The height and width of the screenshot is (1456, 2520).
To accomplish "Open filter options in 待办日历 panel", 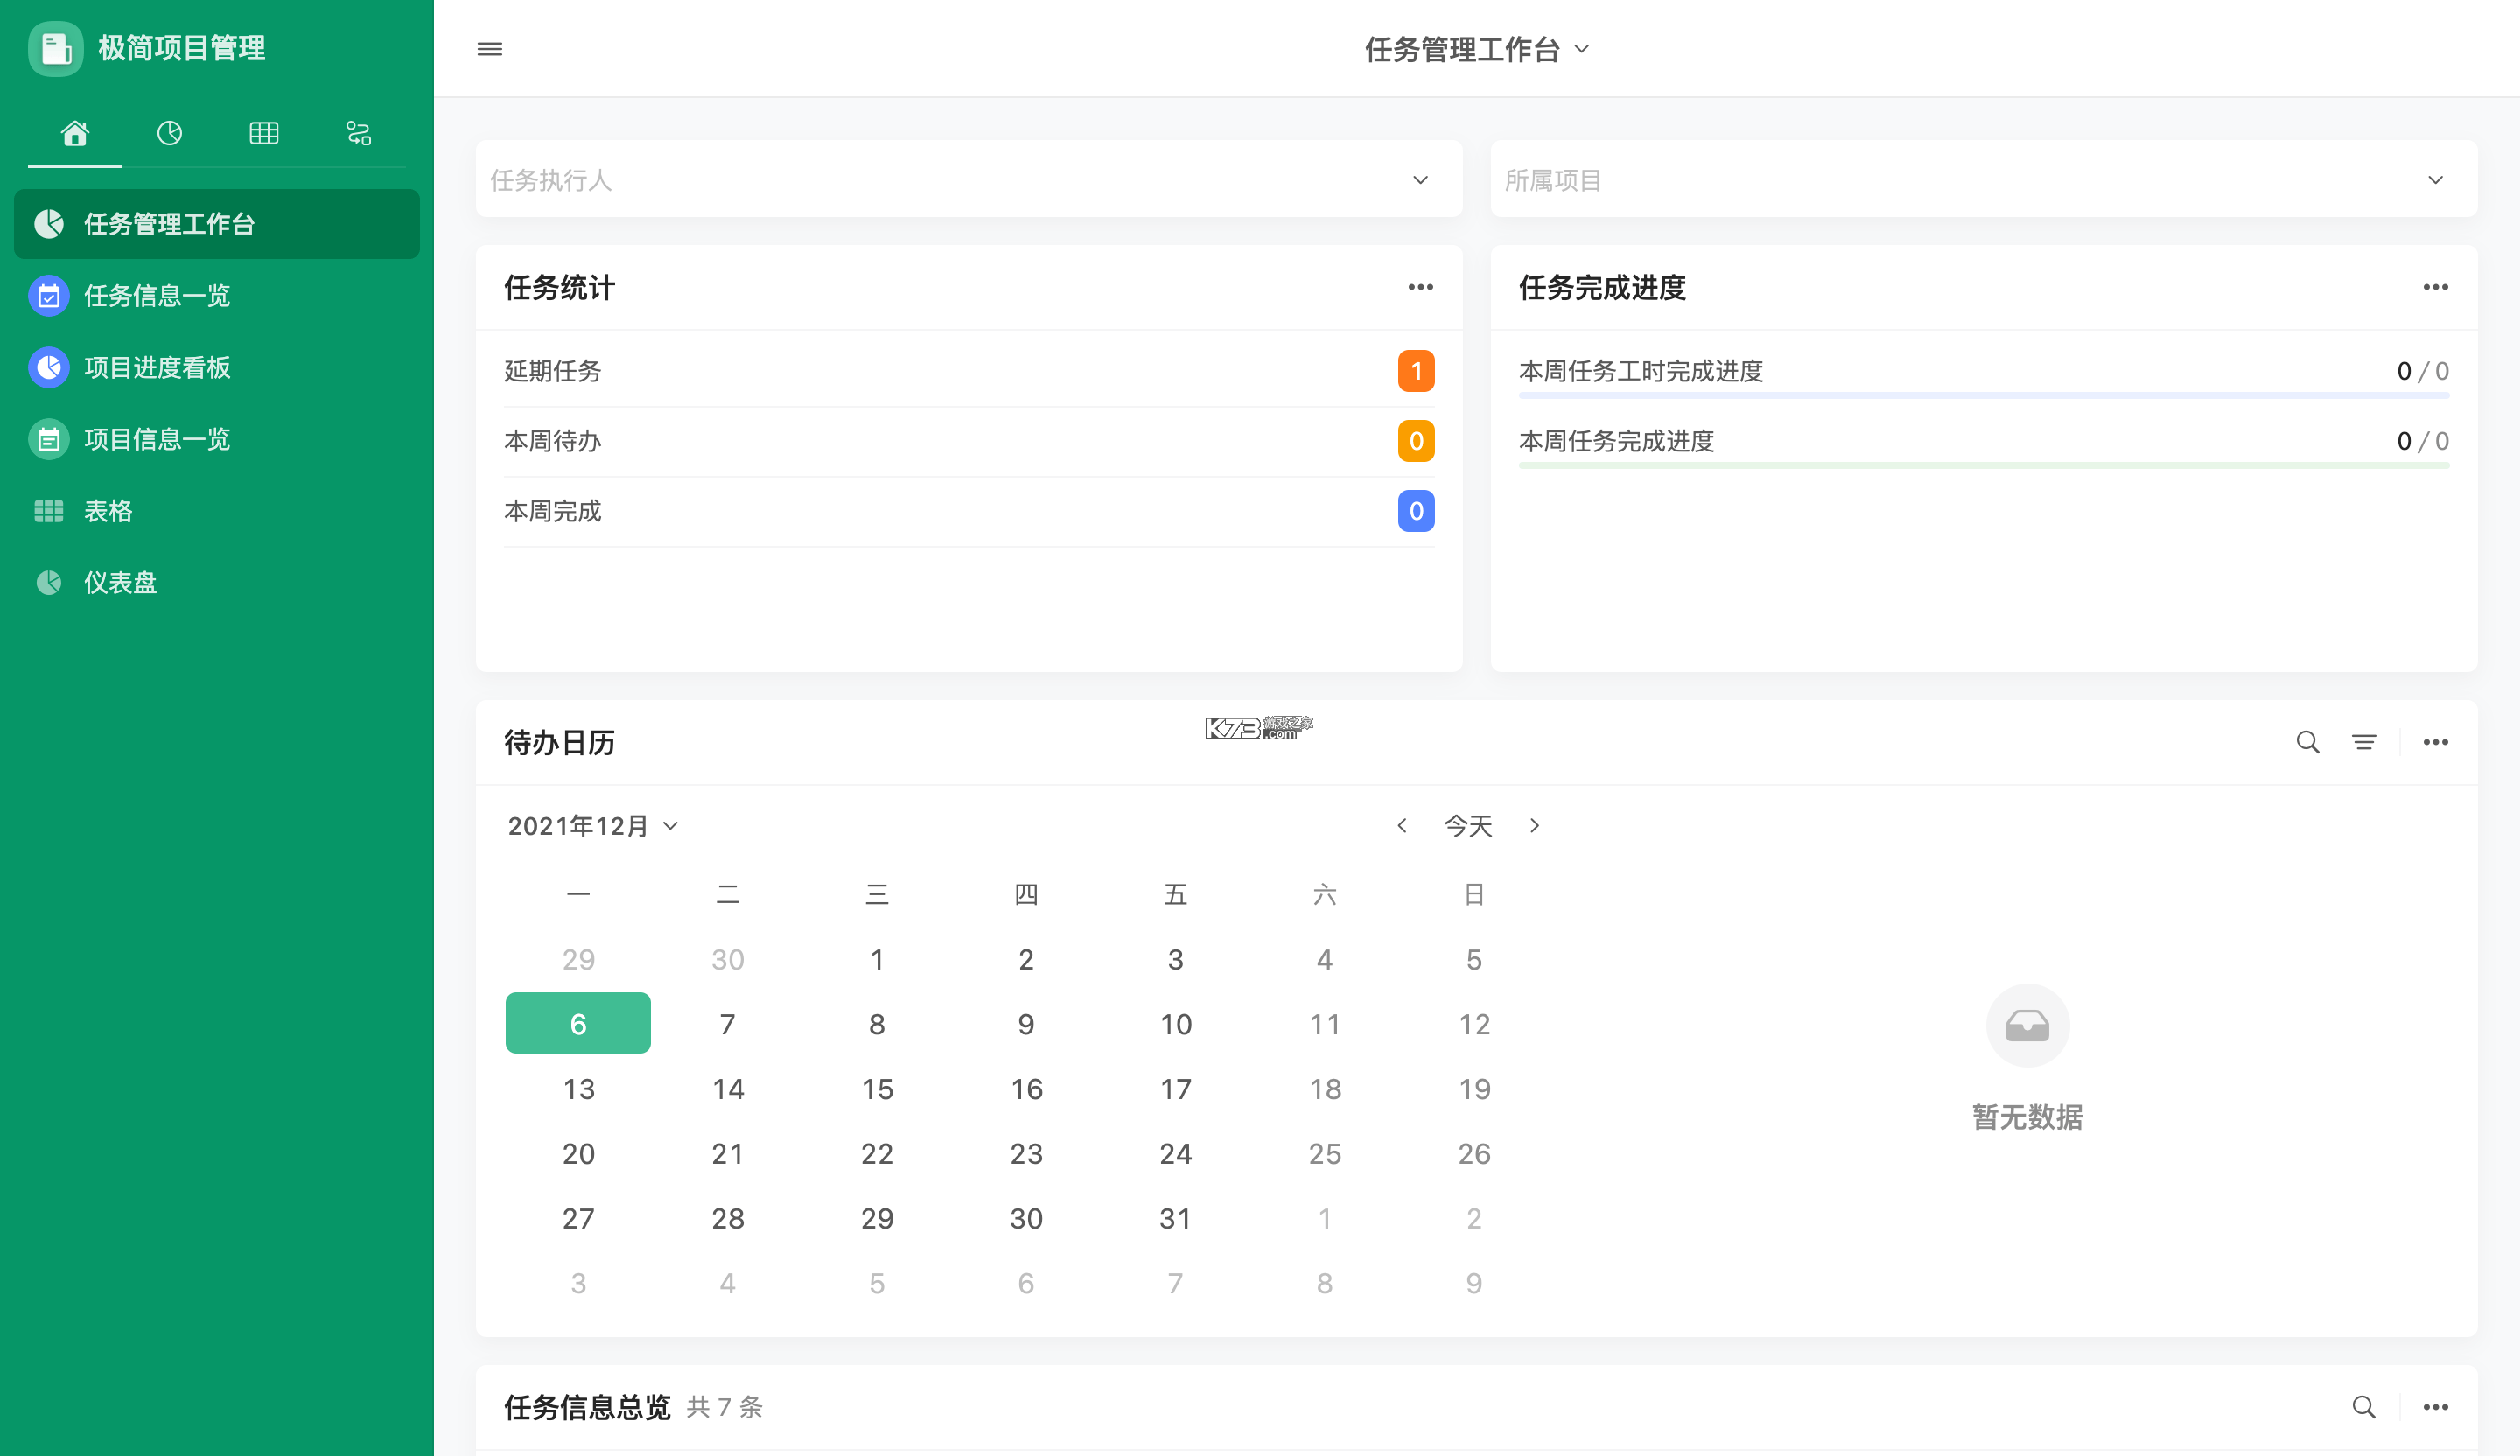I will pyautogui.click(x=2364, y=742).
